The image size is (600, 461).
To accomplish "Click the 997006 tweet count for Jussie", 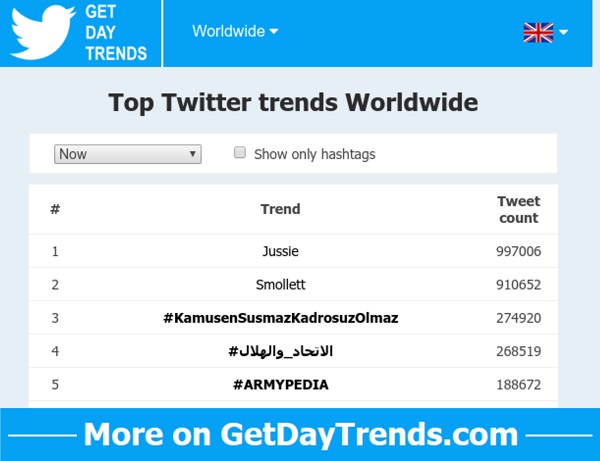I will tap(518, 251).
